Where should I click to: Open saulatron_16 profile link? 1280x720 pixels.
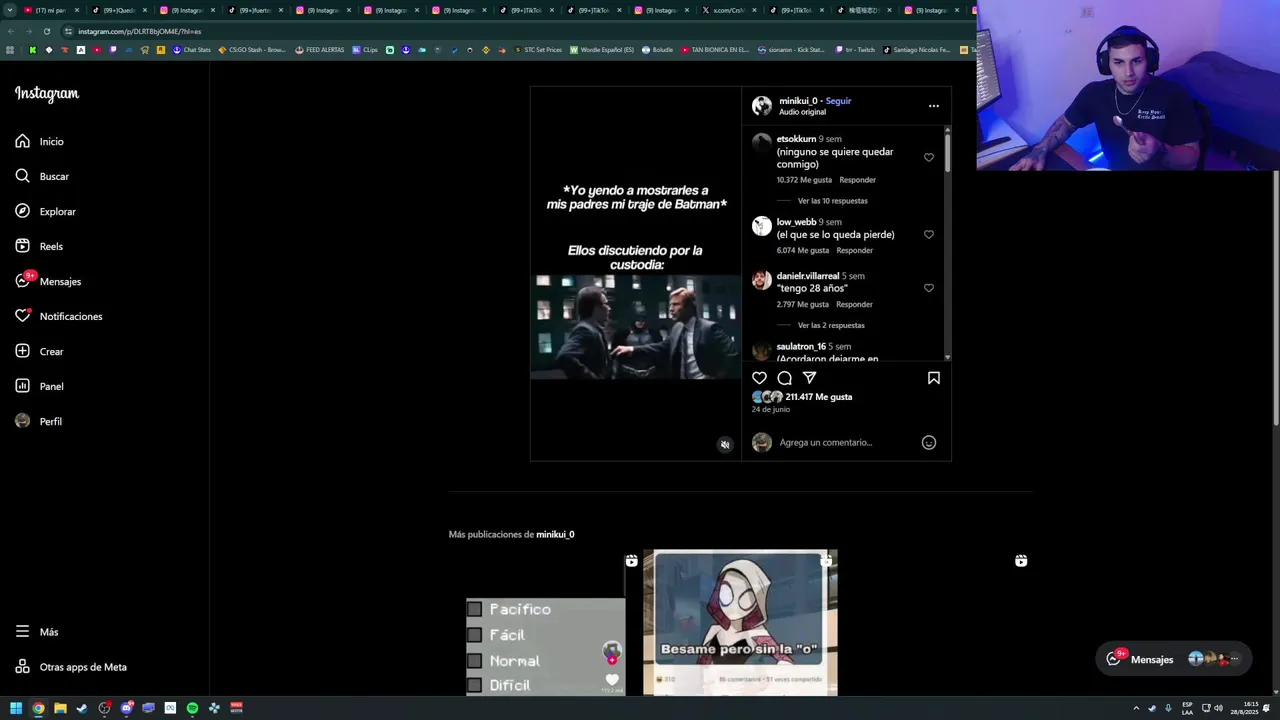click(801, 346)
